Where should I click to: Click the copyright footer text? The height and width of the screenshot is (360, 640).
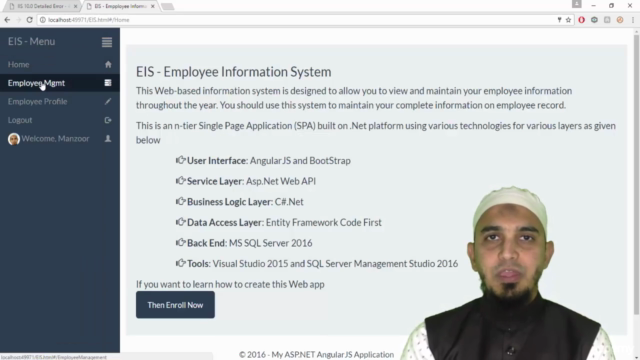(316, 354)
